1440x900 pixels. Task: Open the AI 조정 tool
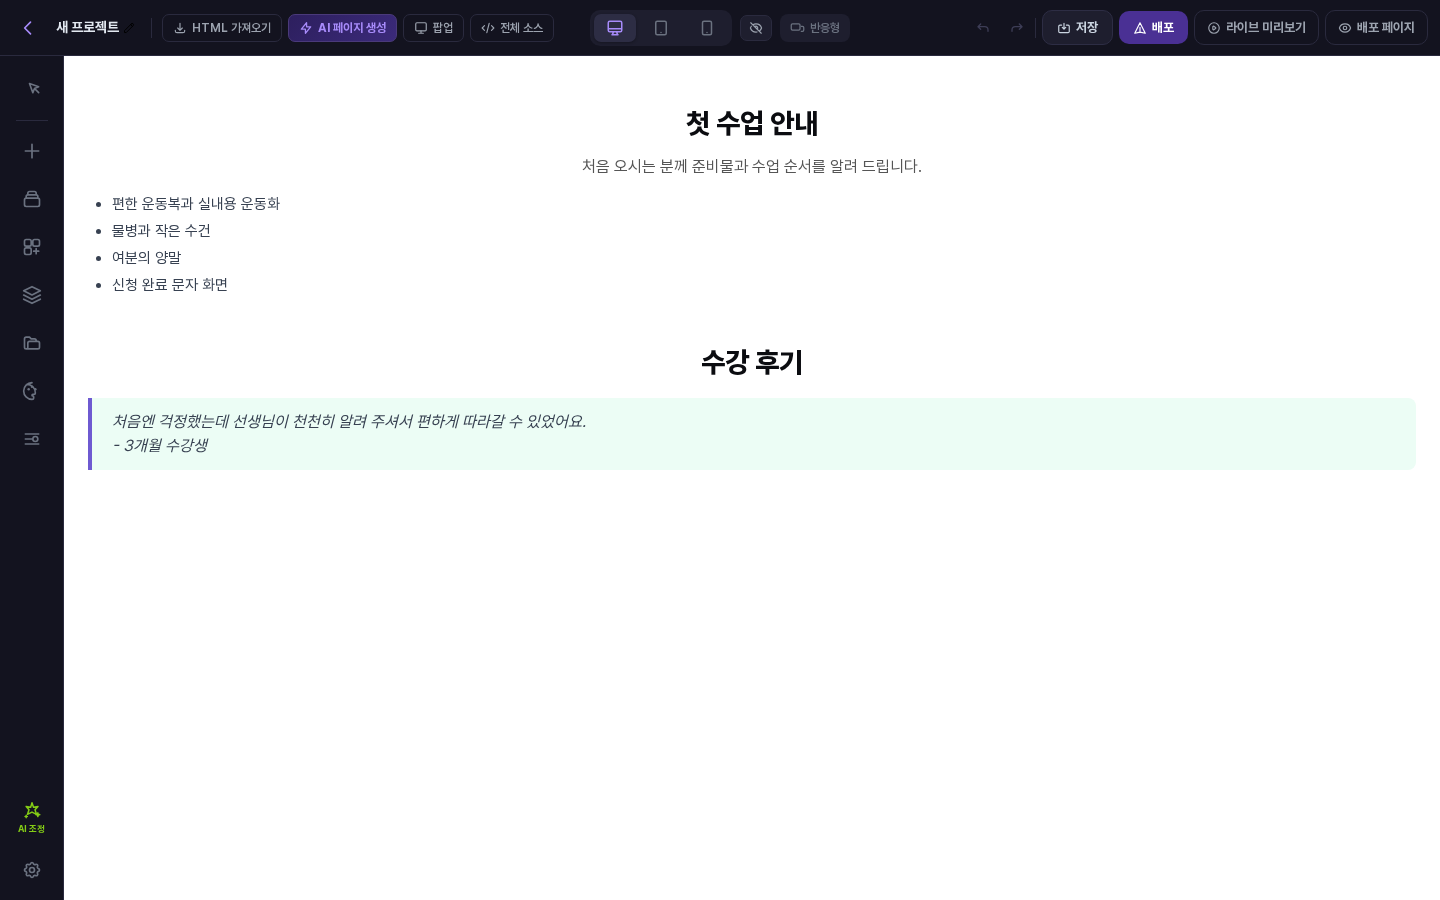pyautogui.click(x=32, y=817)
